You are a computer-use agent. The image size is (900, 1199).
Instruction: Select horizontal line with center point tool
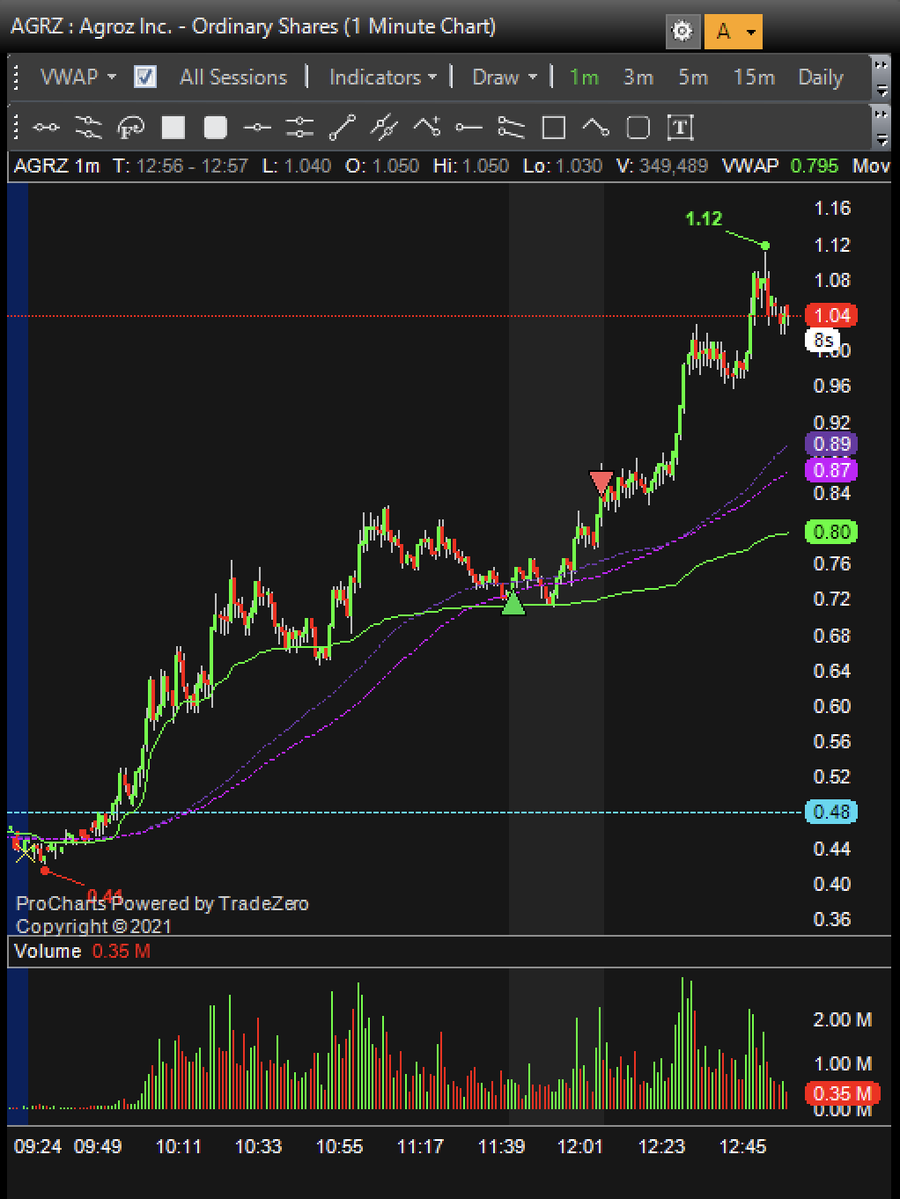coord(257,128)
